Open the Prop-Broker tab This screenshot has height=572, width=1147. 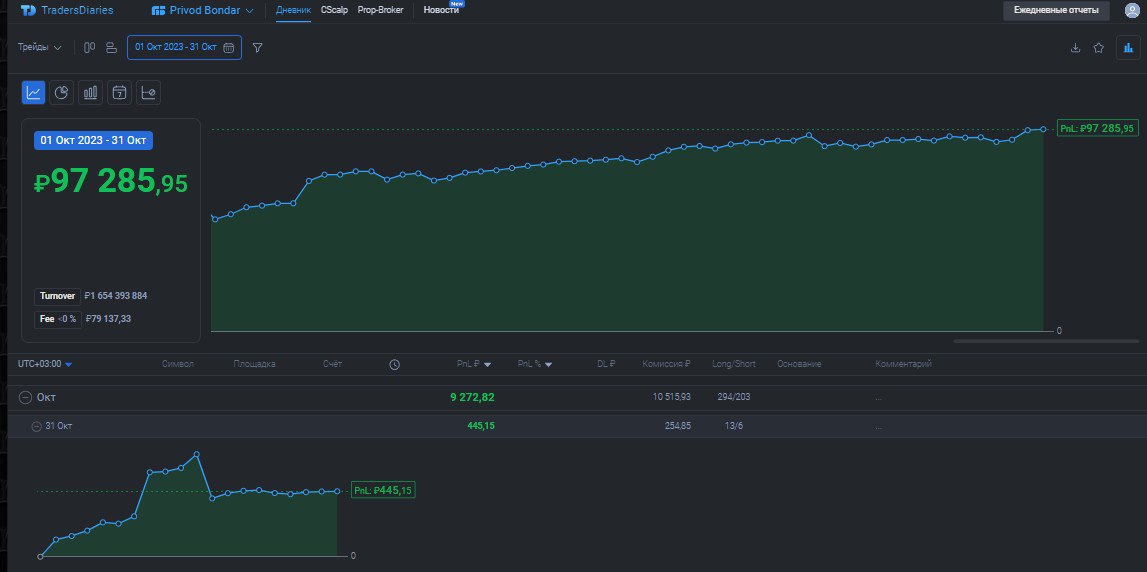tap(380, 10)
